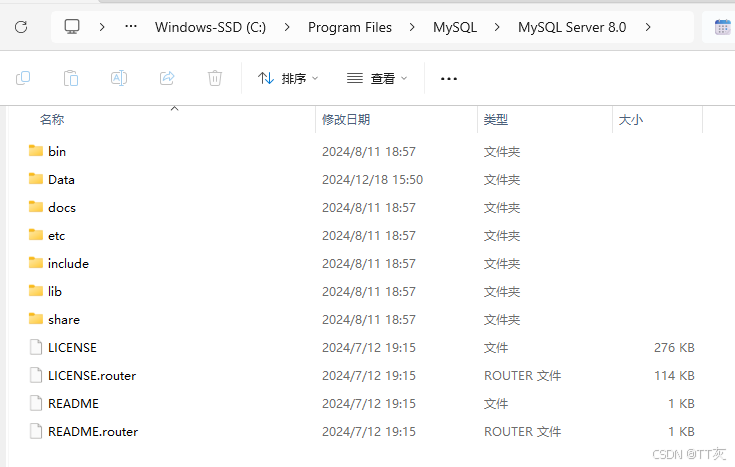This screenshot has width=735, height=467.
Task: Select the Data folder name
Action: [x=61, y=180]
